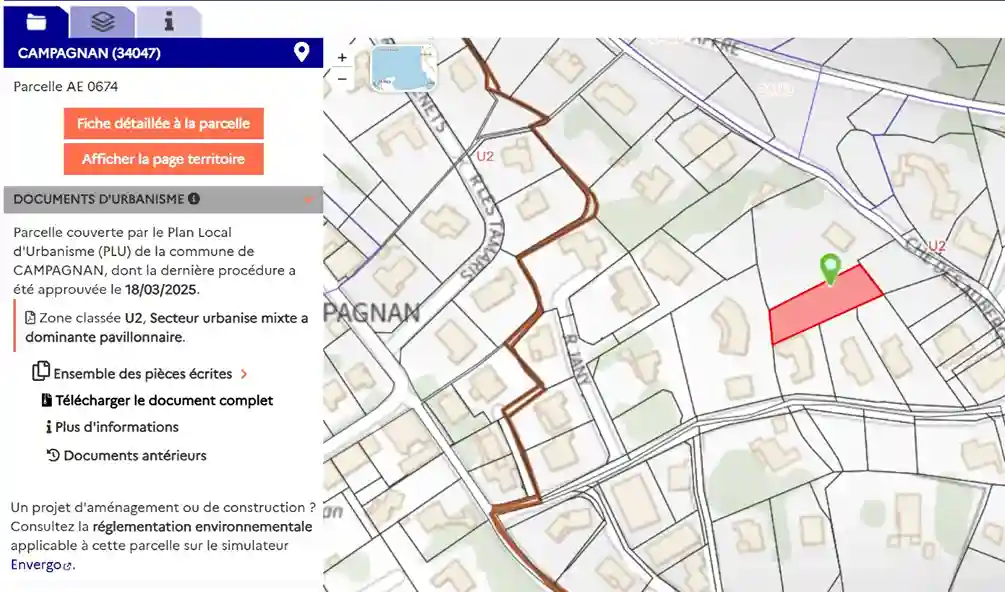1005x592 pixels.
Task: Open Documents antérieurs
Action: [135, 456]
